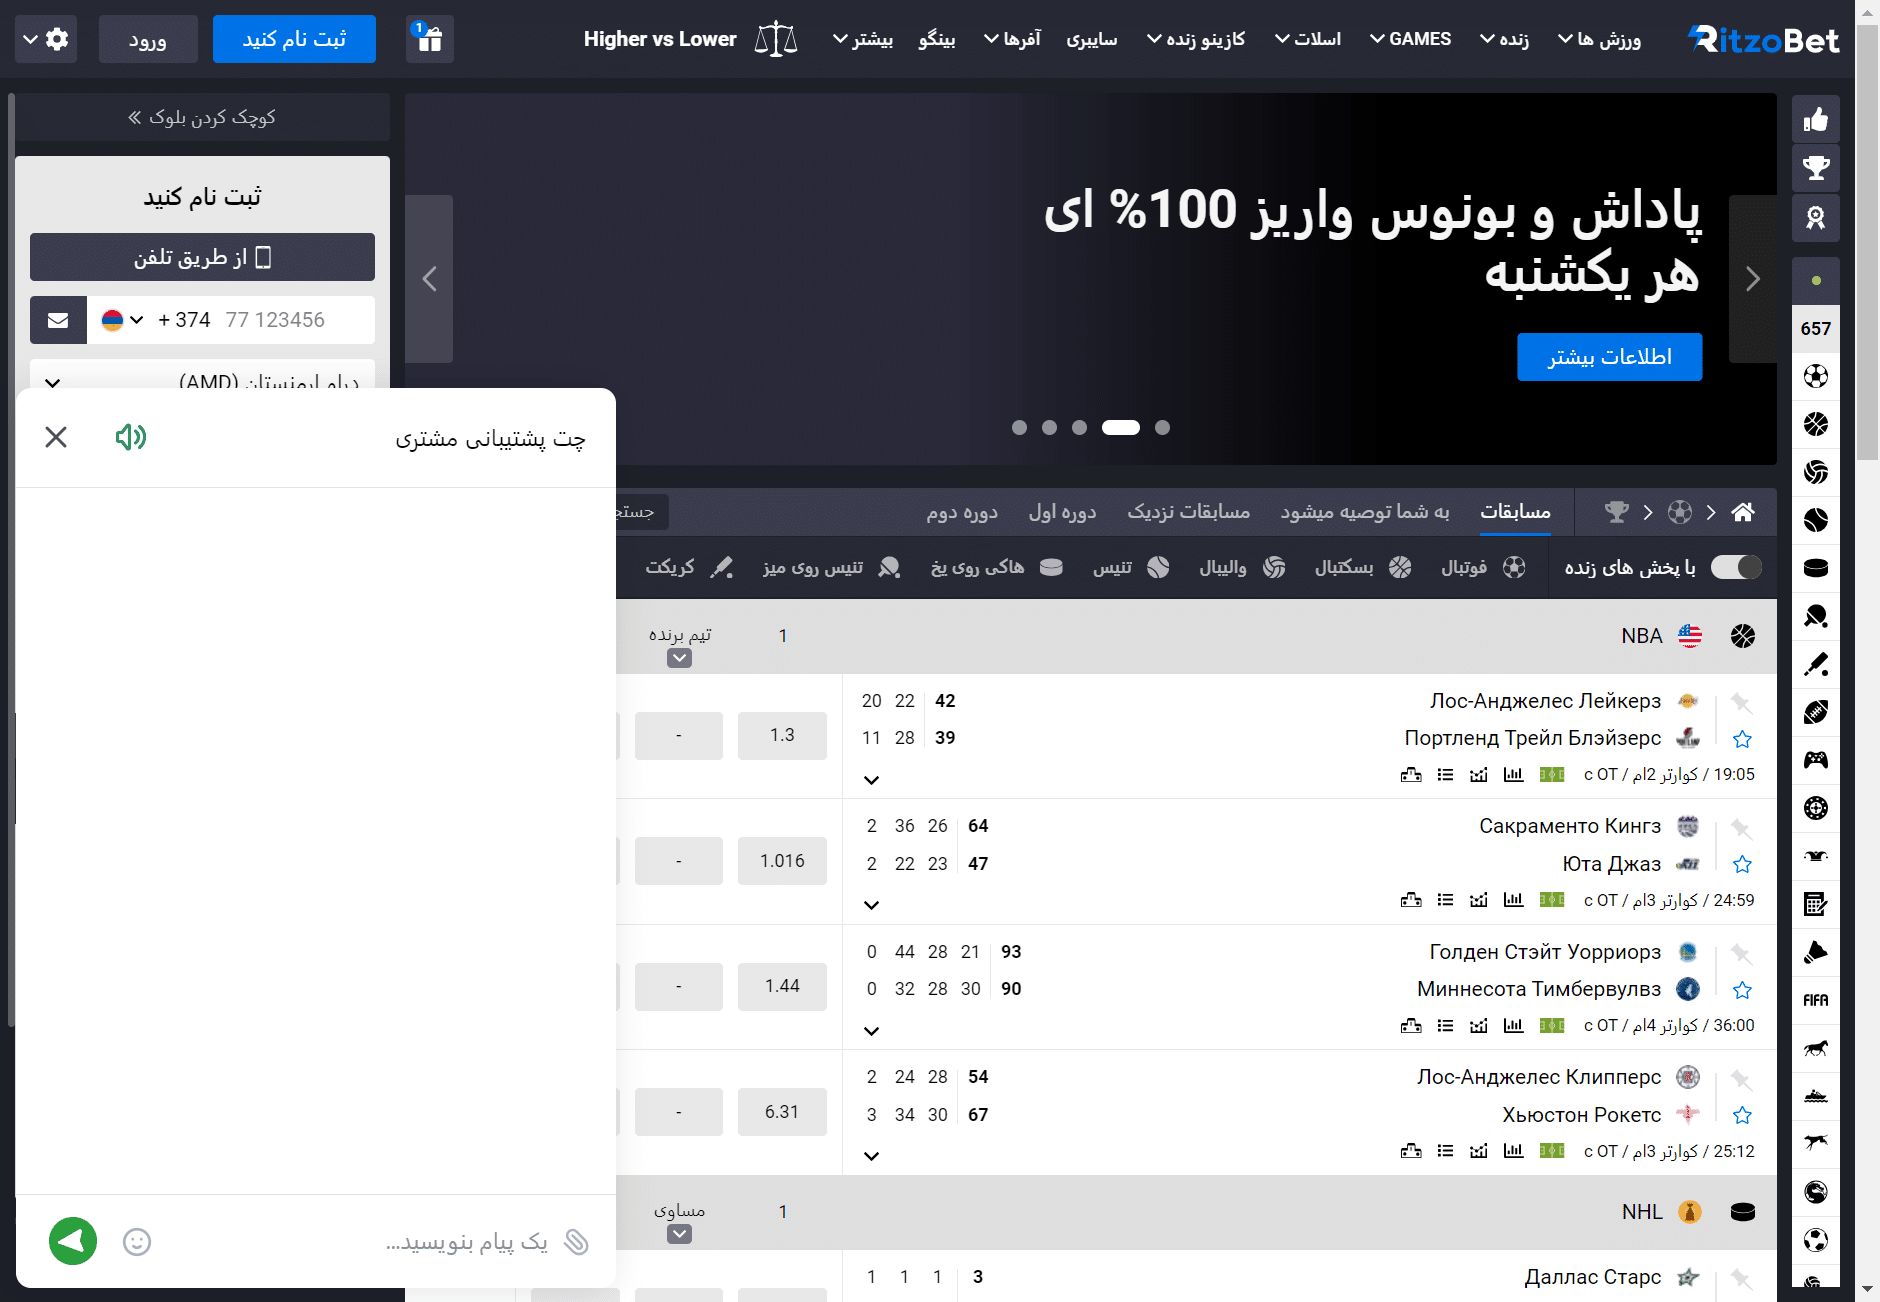Click the ورود login button
Image resolution: width=1880 pixels, height=1302 pixels.
coord(148,39)
